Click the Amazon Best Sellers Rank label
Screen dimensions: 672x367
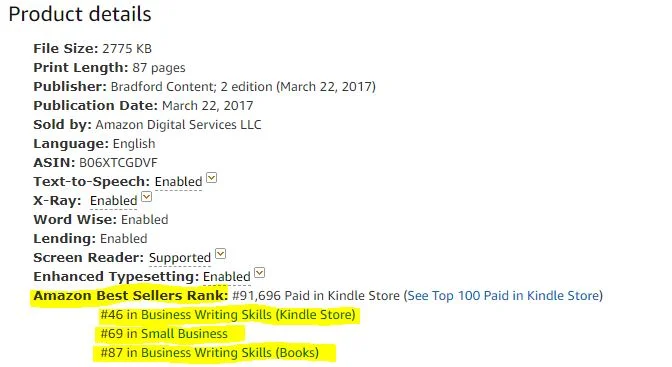[131, 295]
